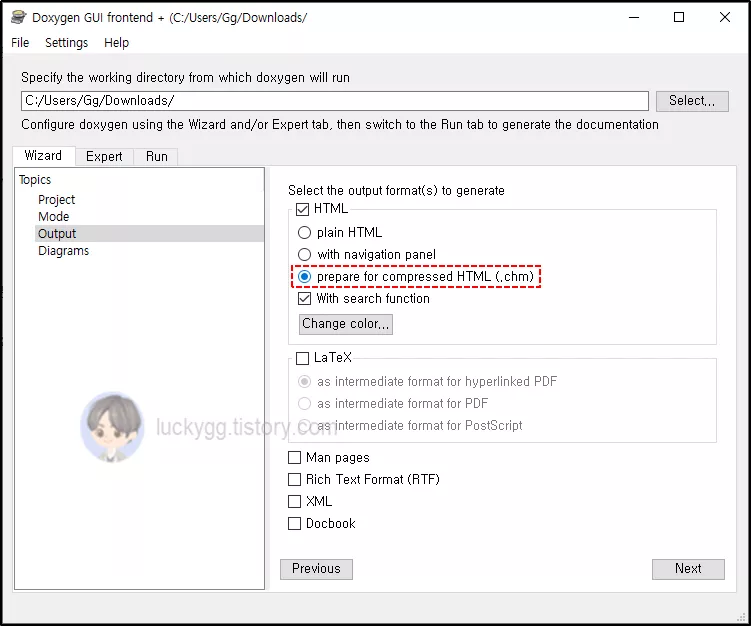Viewport: 751px width, 626px height.
Task: Click the Select... directory button
Action: point(692,101)
